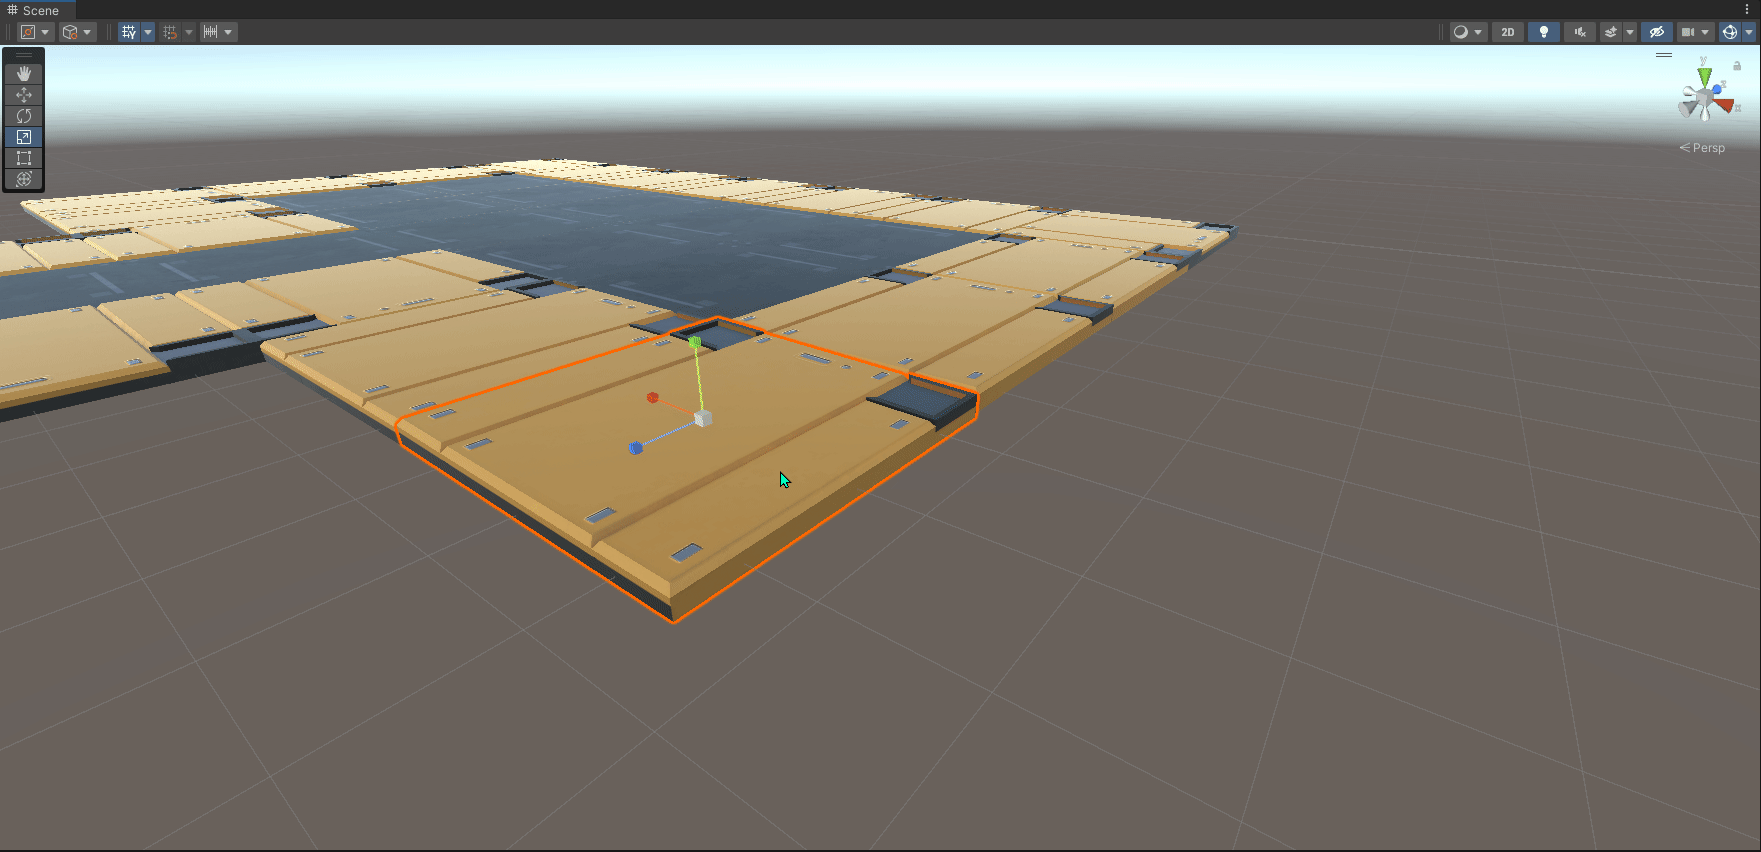Image resolution: width=1761 pixels, height=852 pixels.
Task: Open handle rotation dropdown arrow
Action: pos(87,32)
